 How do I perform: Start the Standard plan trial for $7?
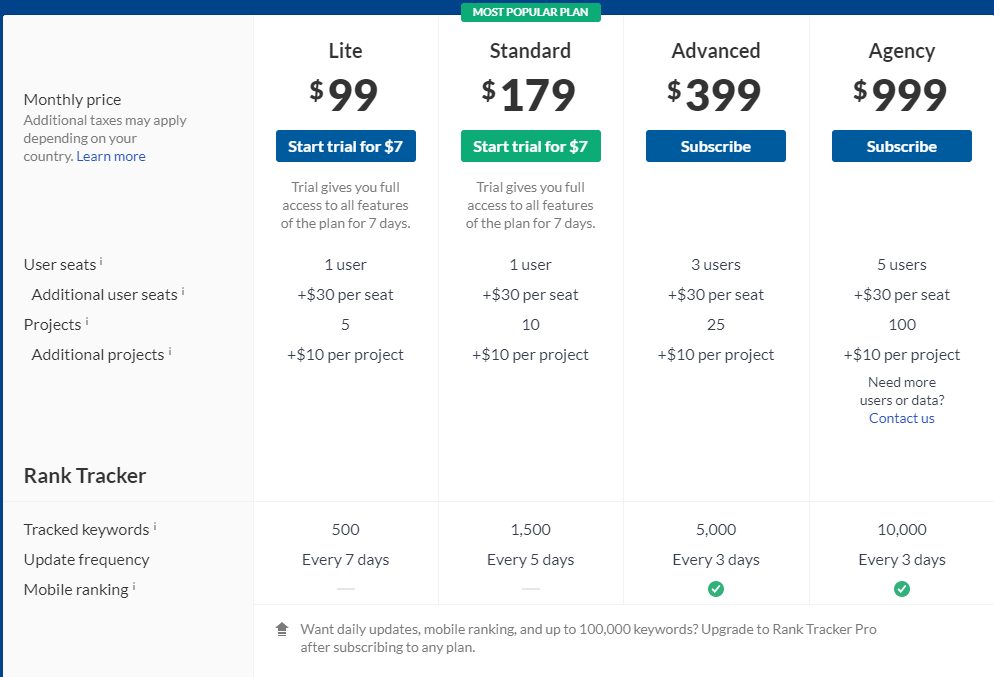coord(531,146)
